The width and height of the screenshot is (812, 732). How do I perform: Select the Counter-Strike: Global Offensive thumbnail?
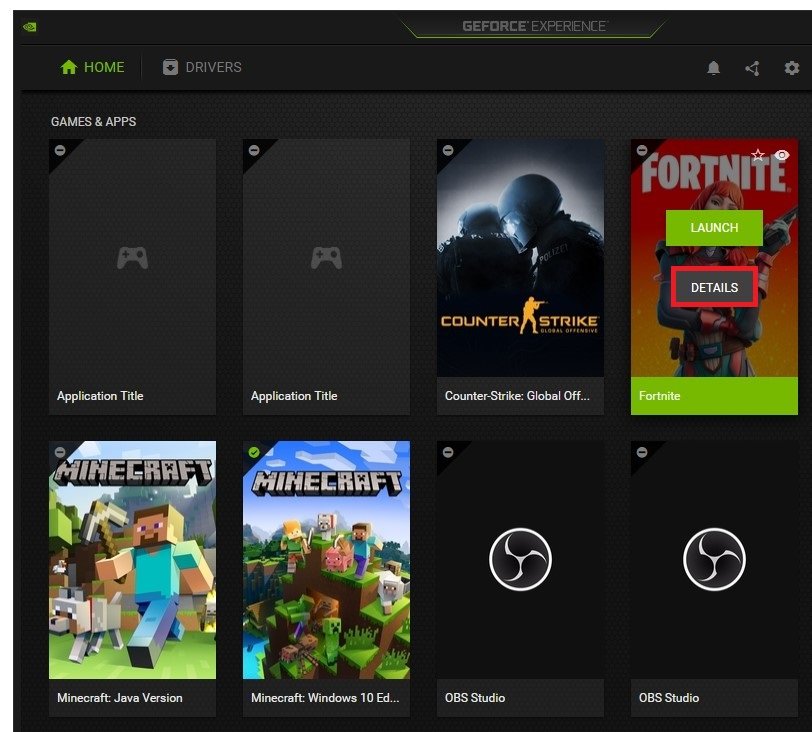[520, 258]
